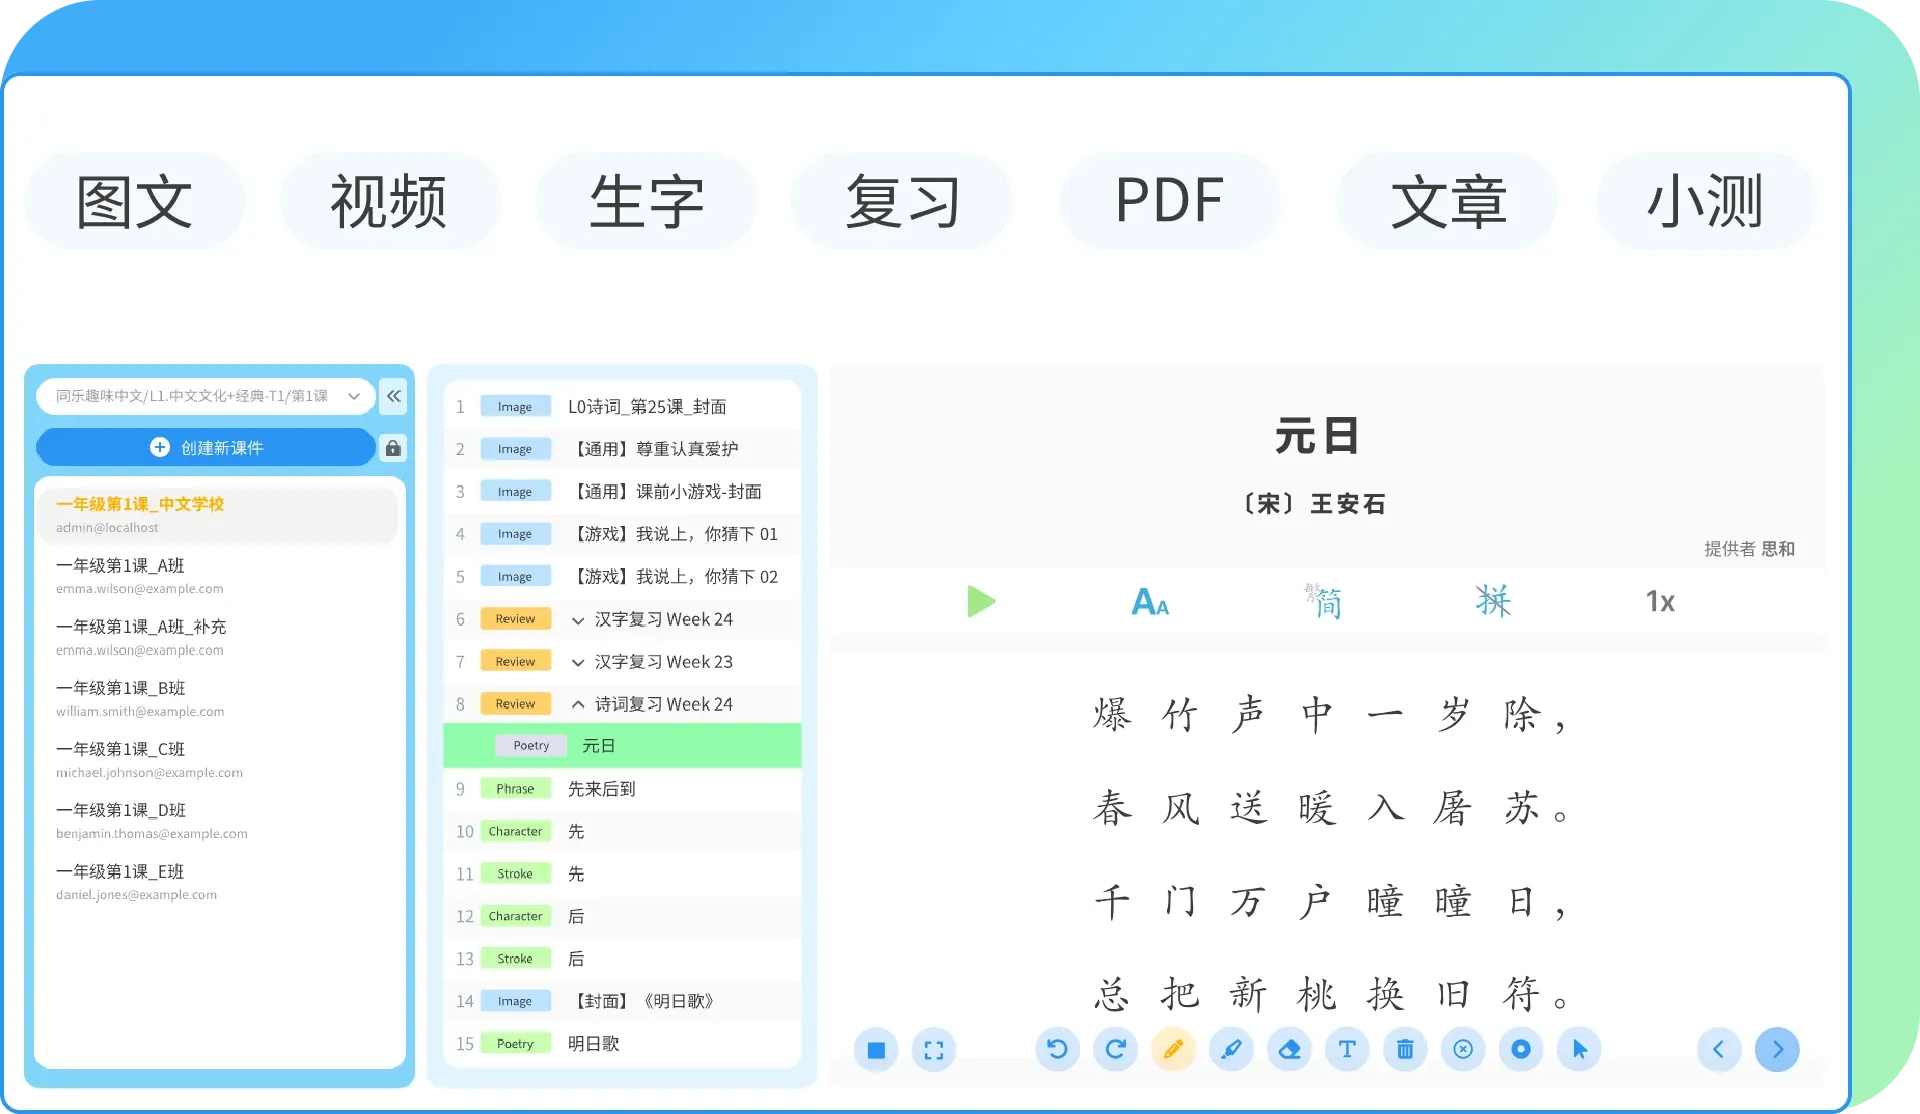Enter fullscreen with the expand-corners icon
This screenshot has width=1920, height=1114.
click(934, 1050)
